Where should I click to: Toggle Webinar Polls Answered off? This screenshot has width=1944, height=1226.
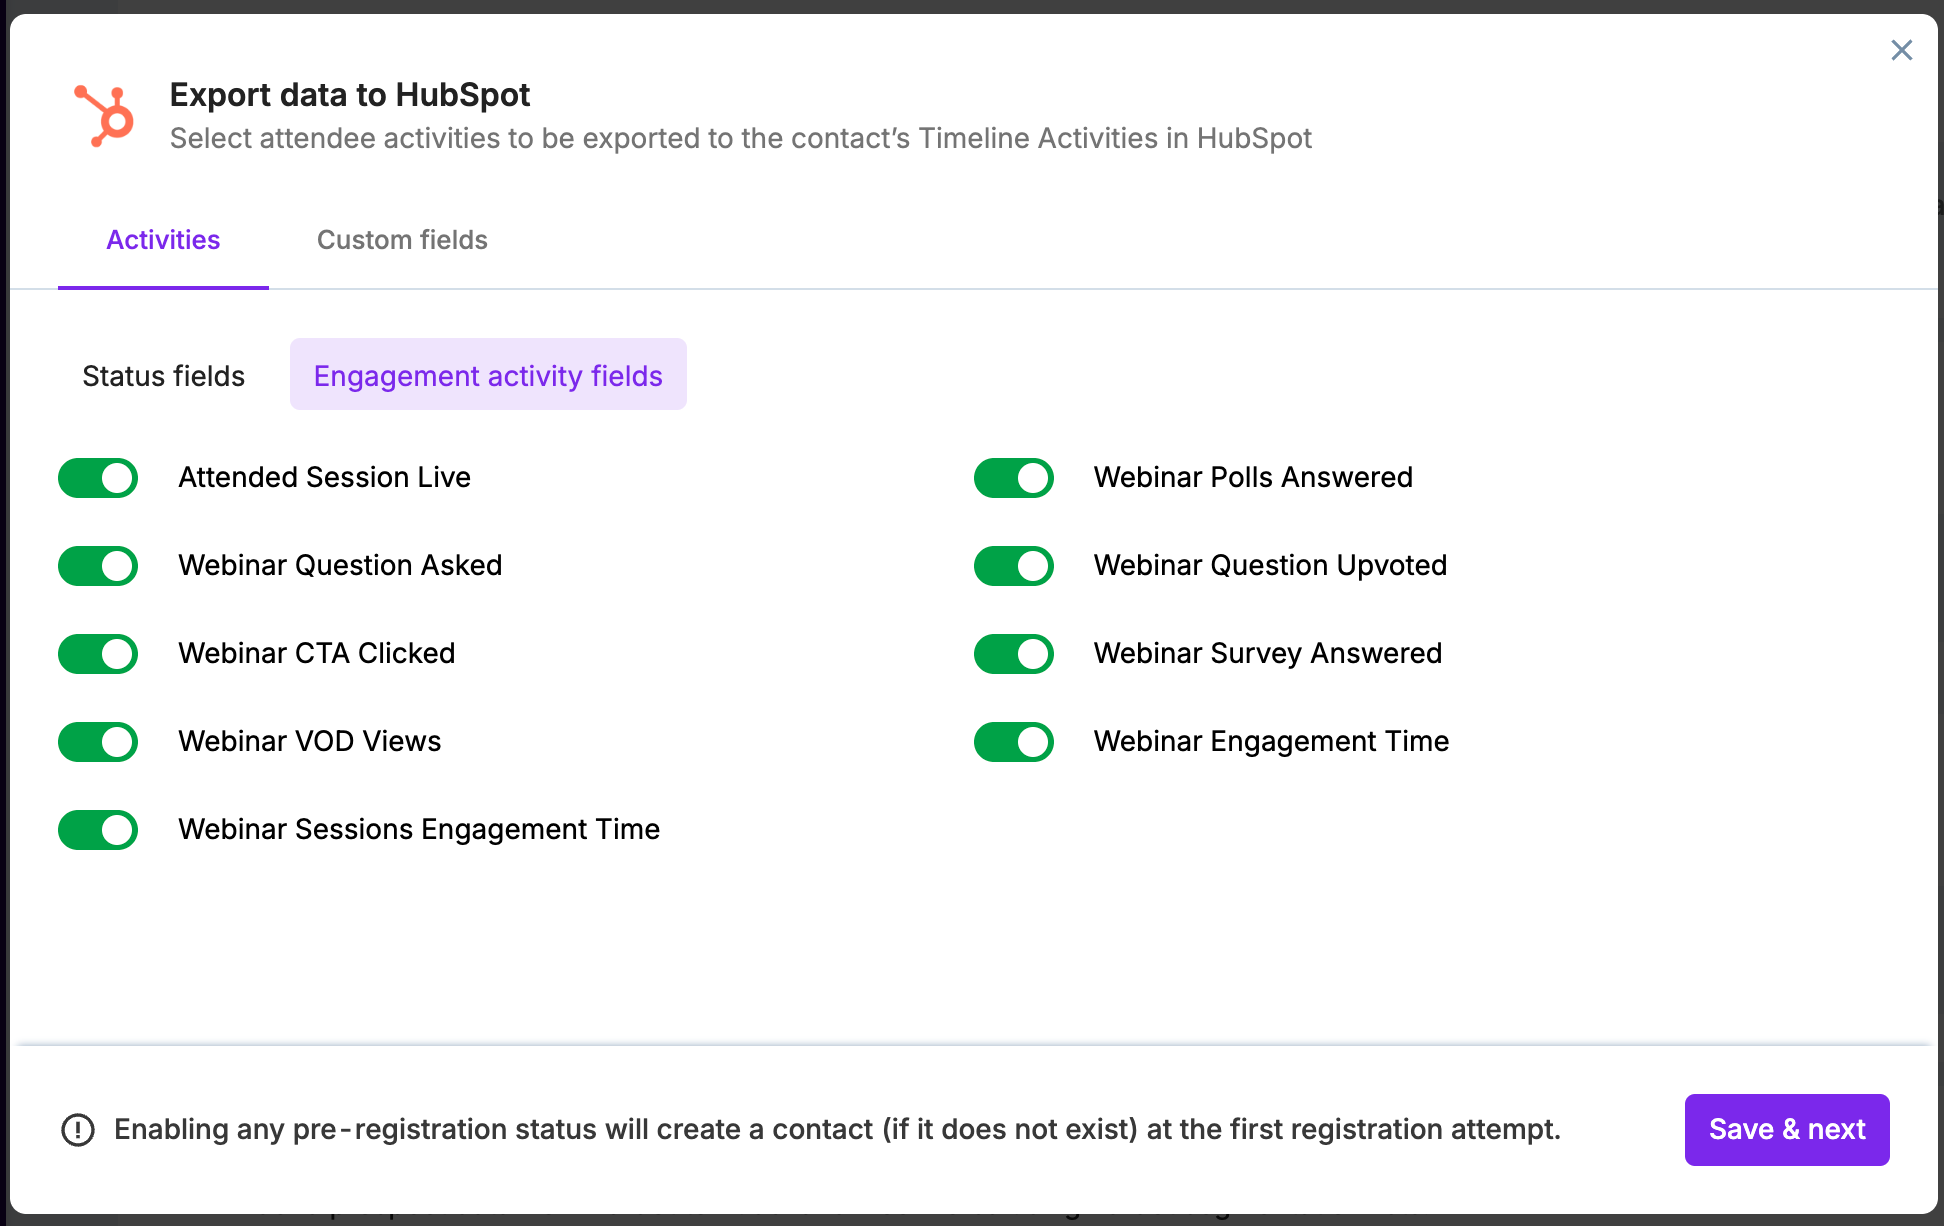tap(1013, 478)
